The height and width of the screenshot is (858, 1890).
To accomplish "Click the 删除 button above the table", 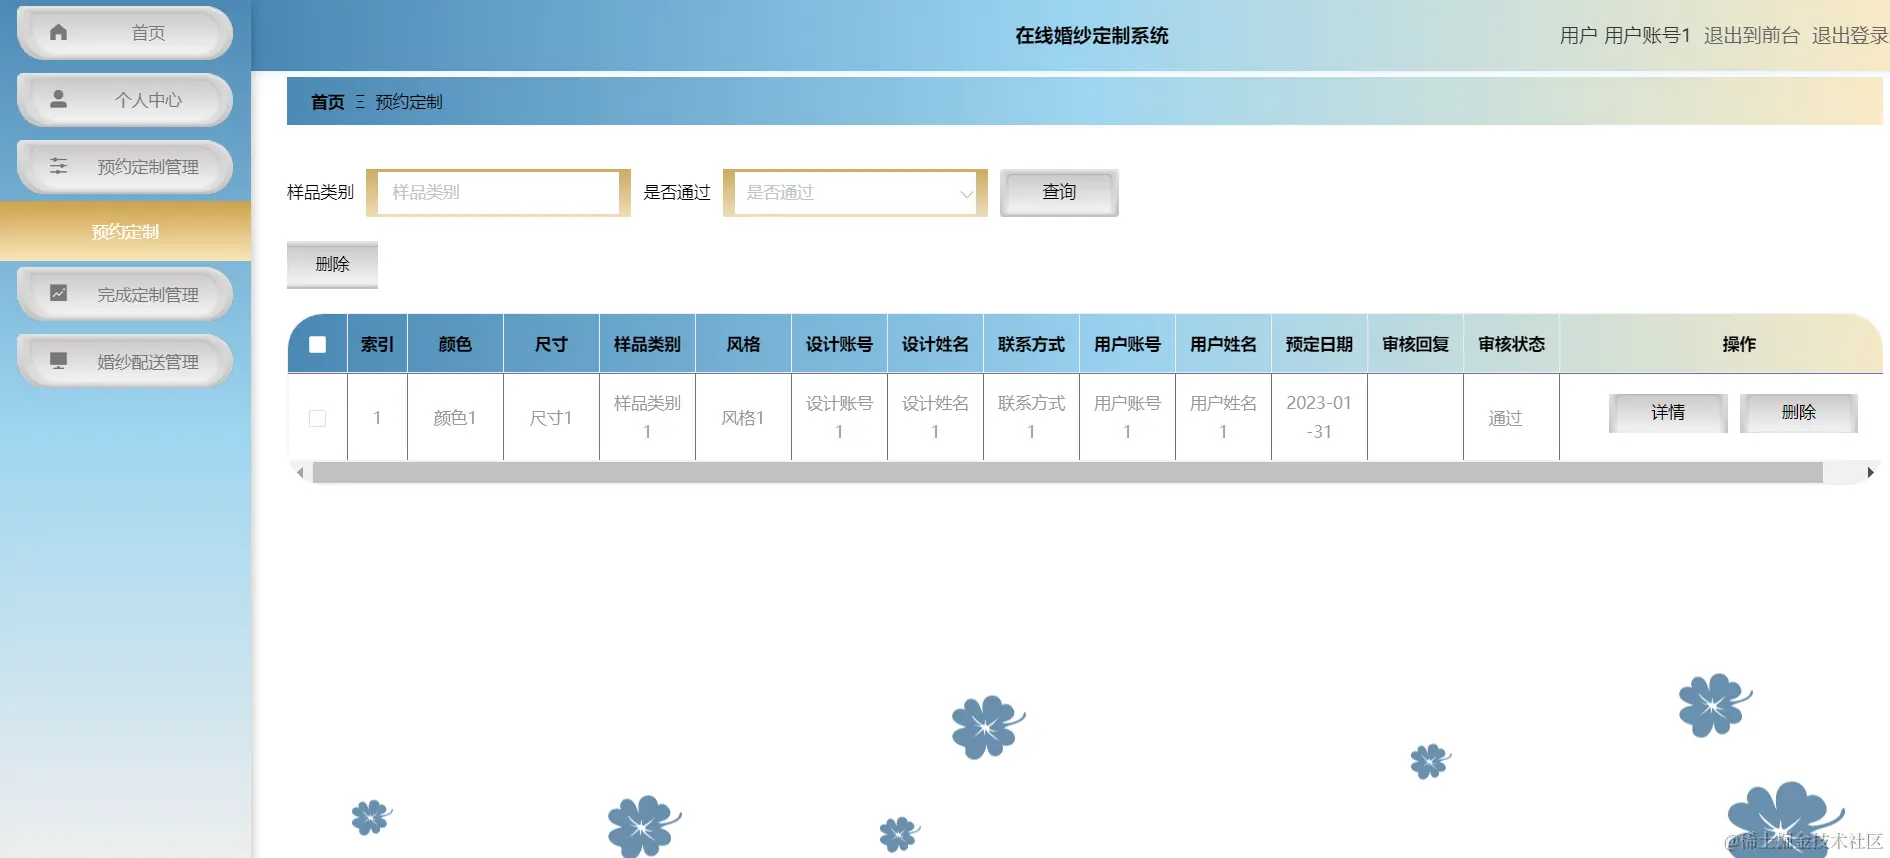I will coord(332,264).
